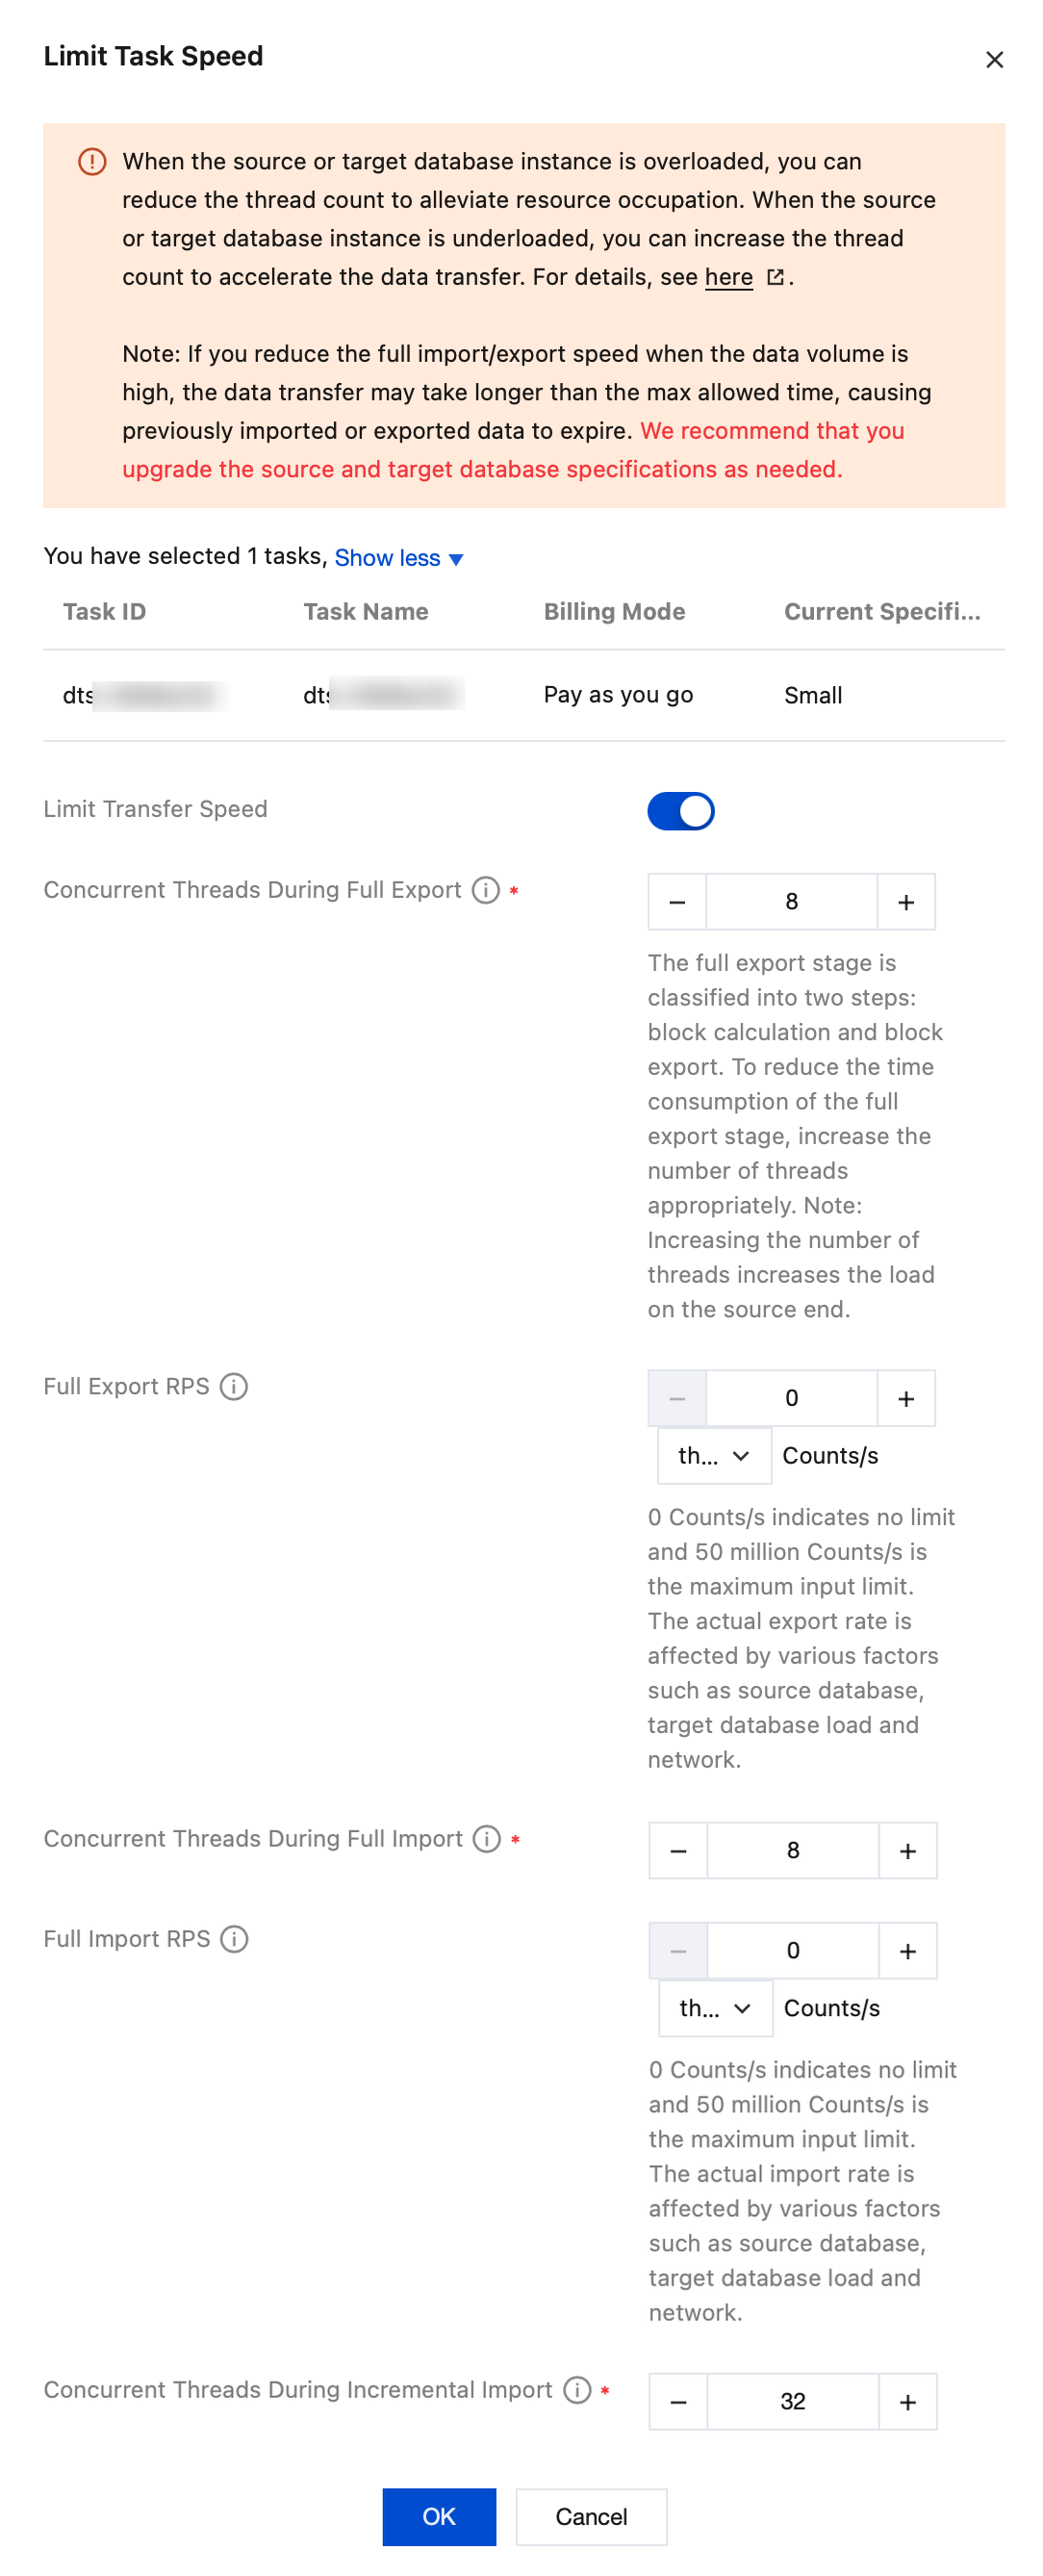The image size is (1043, 2576).
Task: Open the Full Export RPS unit dropdown
Action: 714,1456
